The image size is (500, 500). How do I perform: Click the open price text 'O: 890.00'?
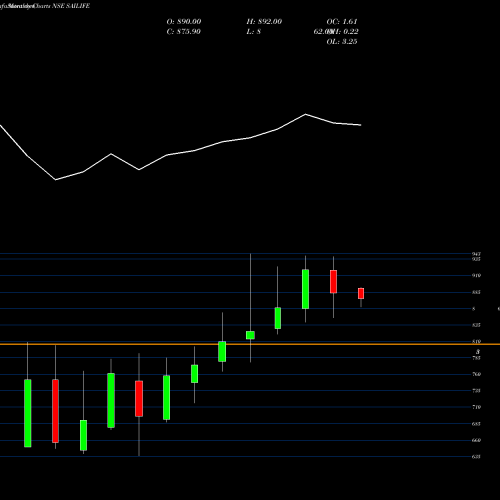pos(184,22)
